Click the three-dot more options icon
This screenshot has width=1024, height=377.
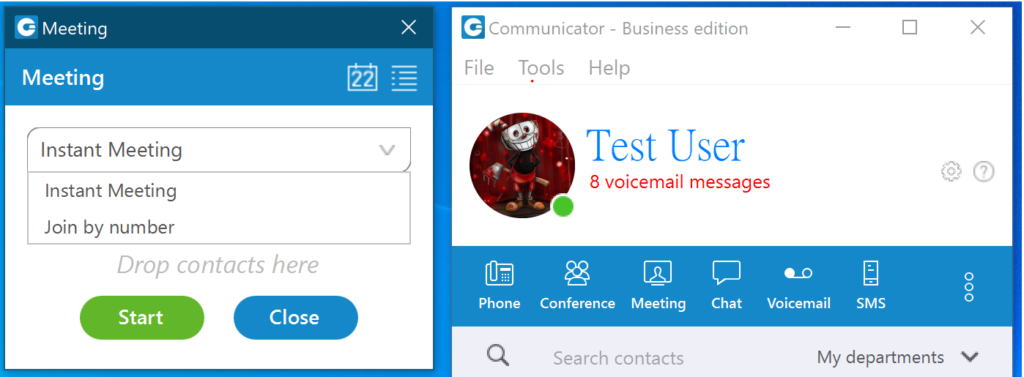pyautogui.click(x=969, y=287)
